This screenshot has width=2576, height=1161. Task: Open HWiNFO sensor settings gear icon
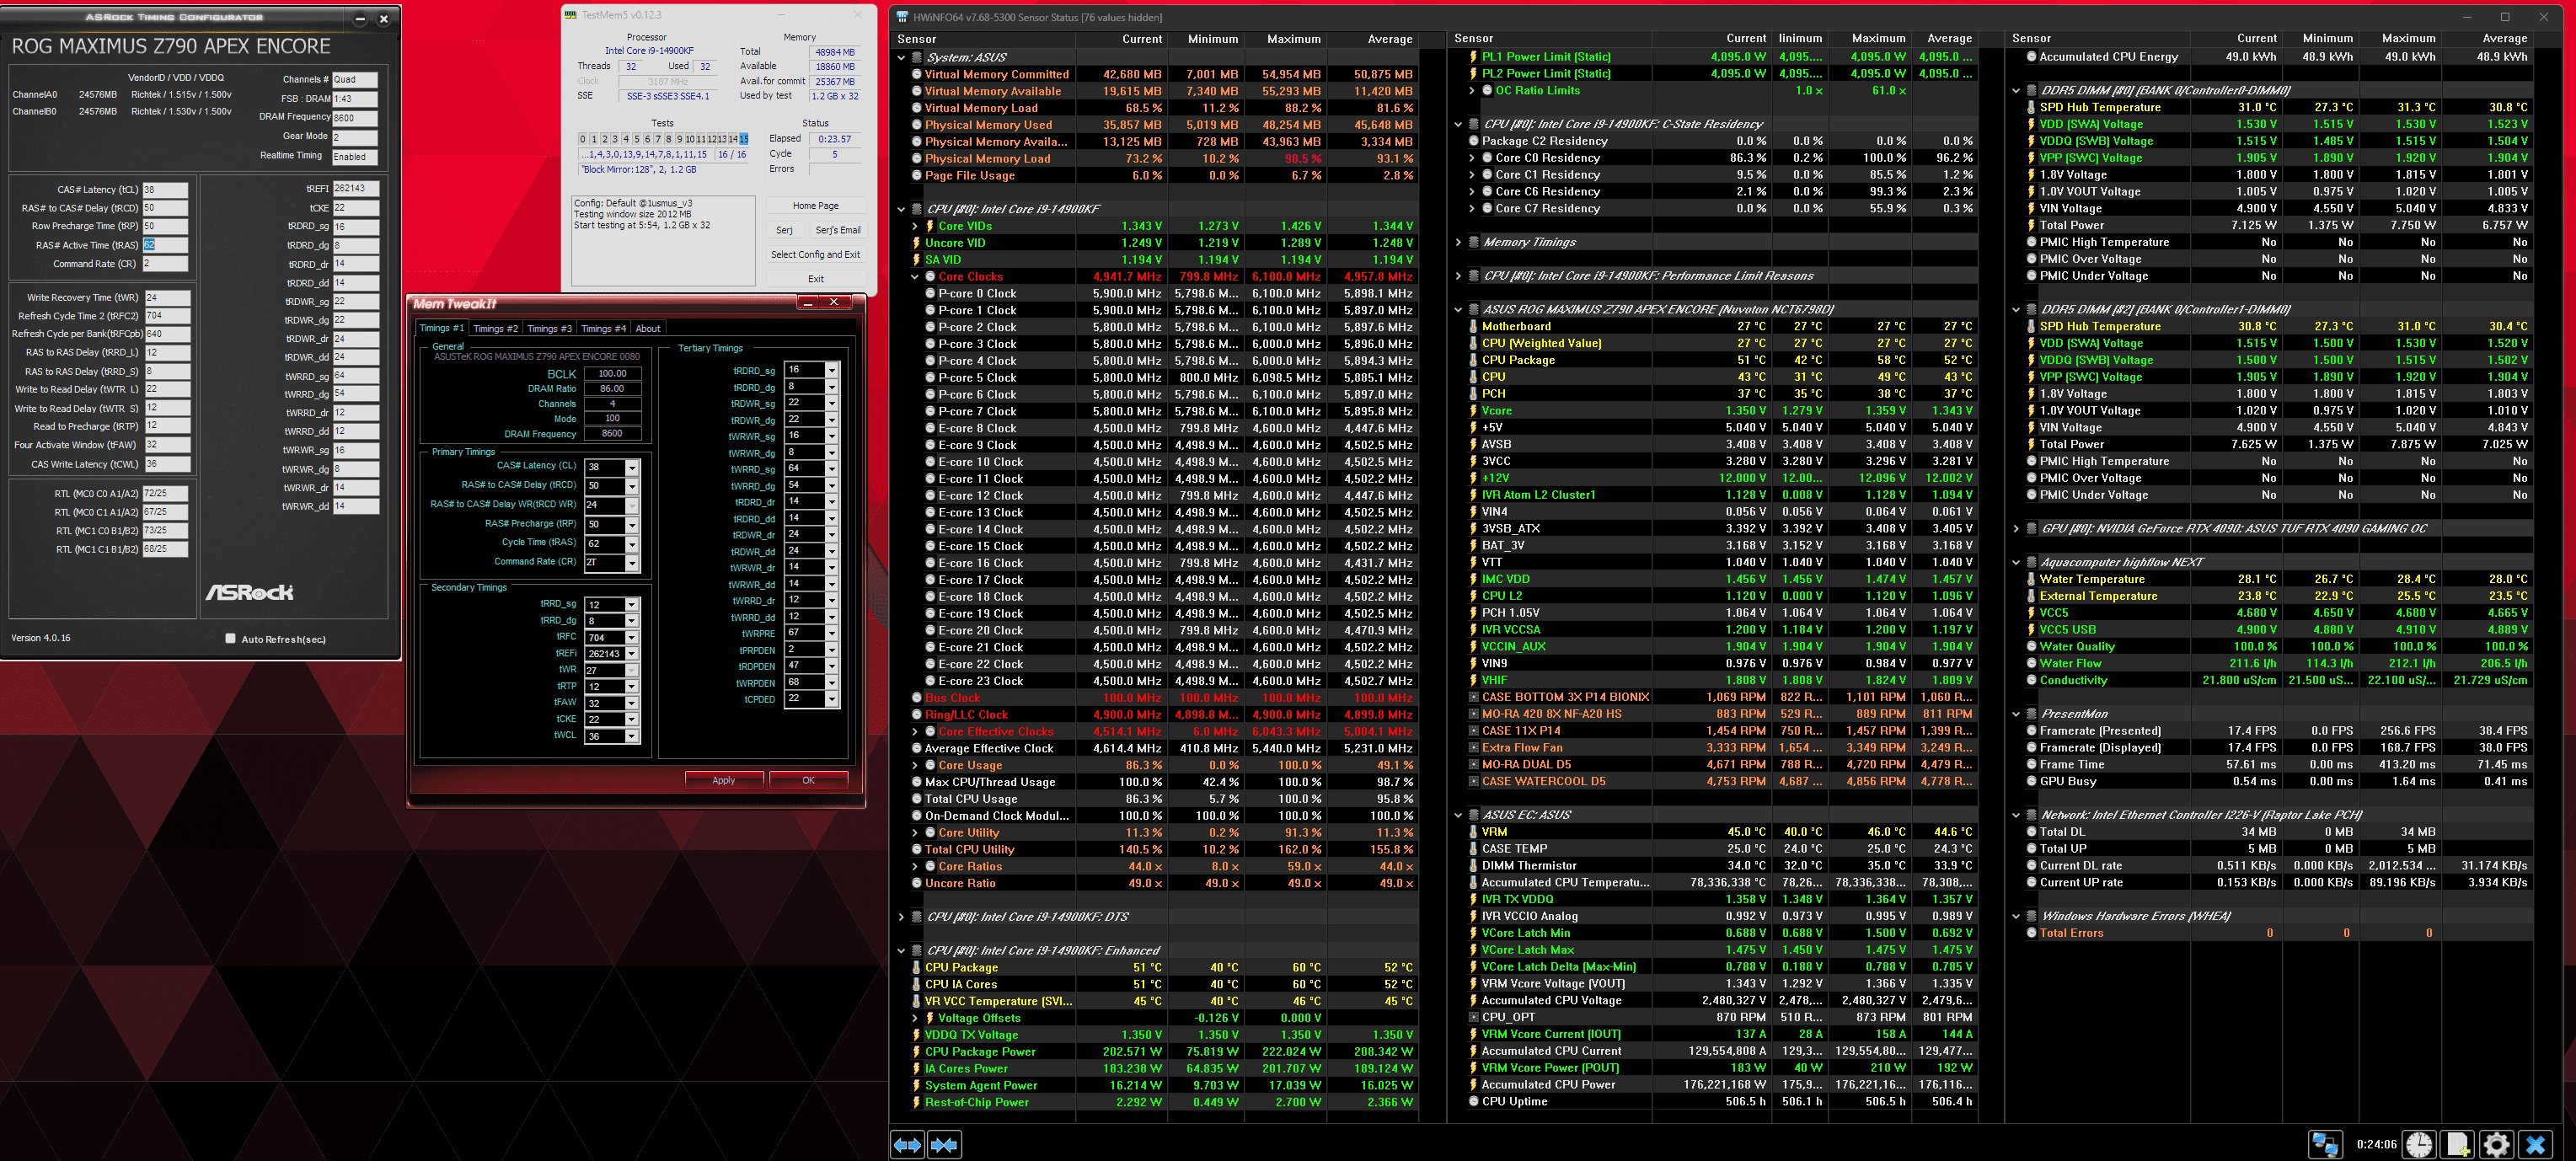pyautogui.click(x=2496, y=1144)
